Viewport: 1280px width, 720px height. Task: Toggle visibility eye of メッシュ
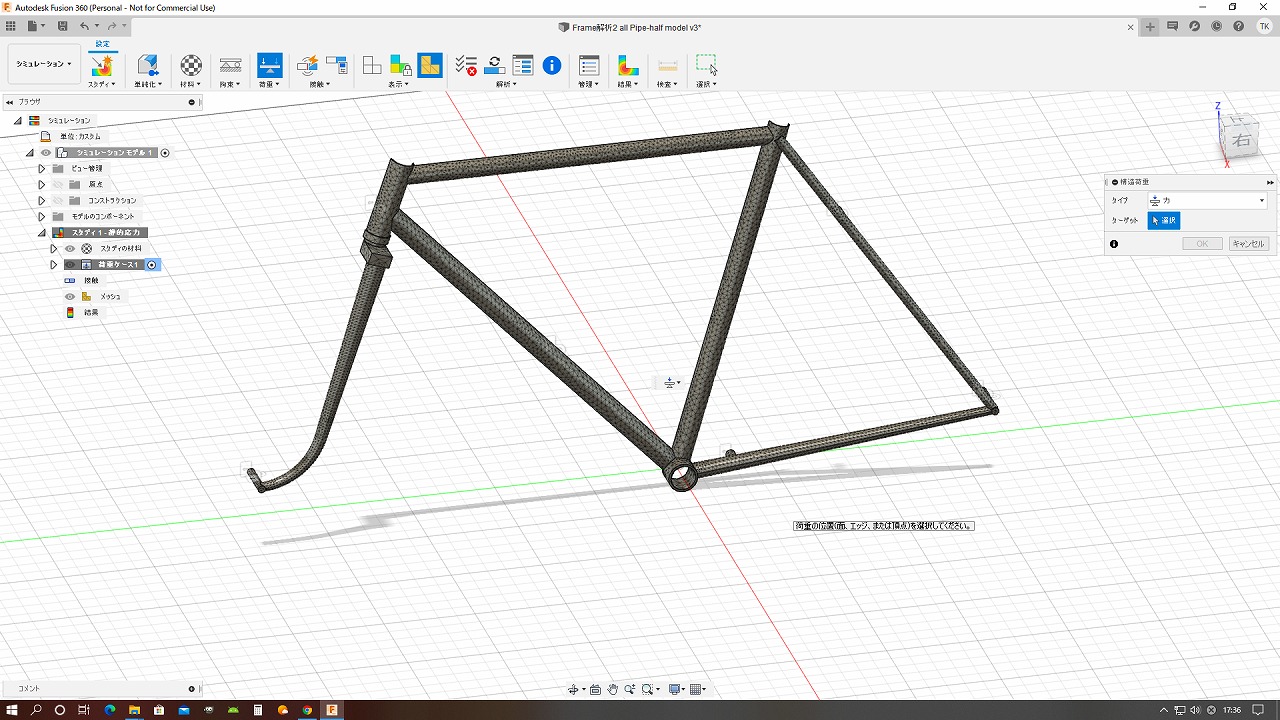70,297
